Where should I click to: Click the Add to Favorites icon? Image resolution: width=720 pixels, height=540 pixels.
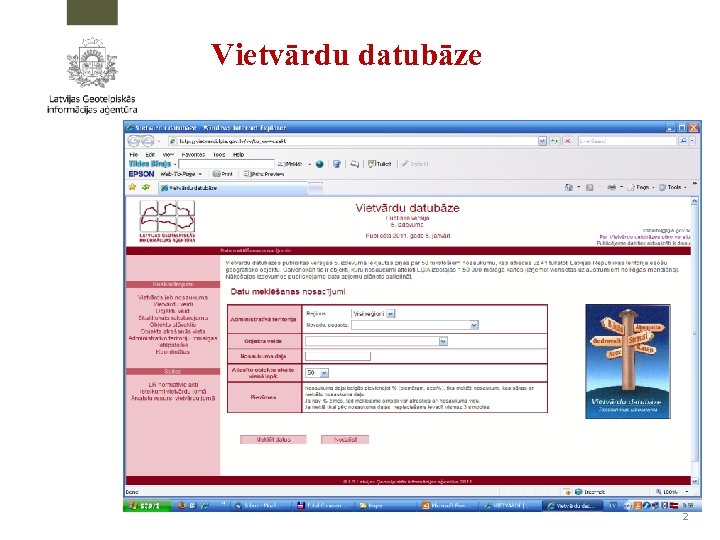point(146,187)
